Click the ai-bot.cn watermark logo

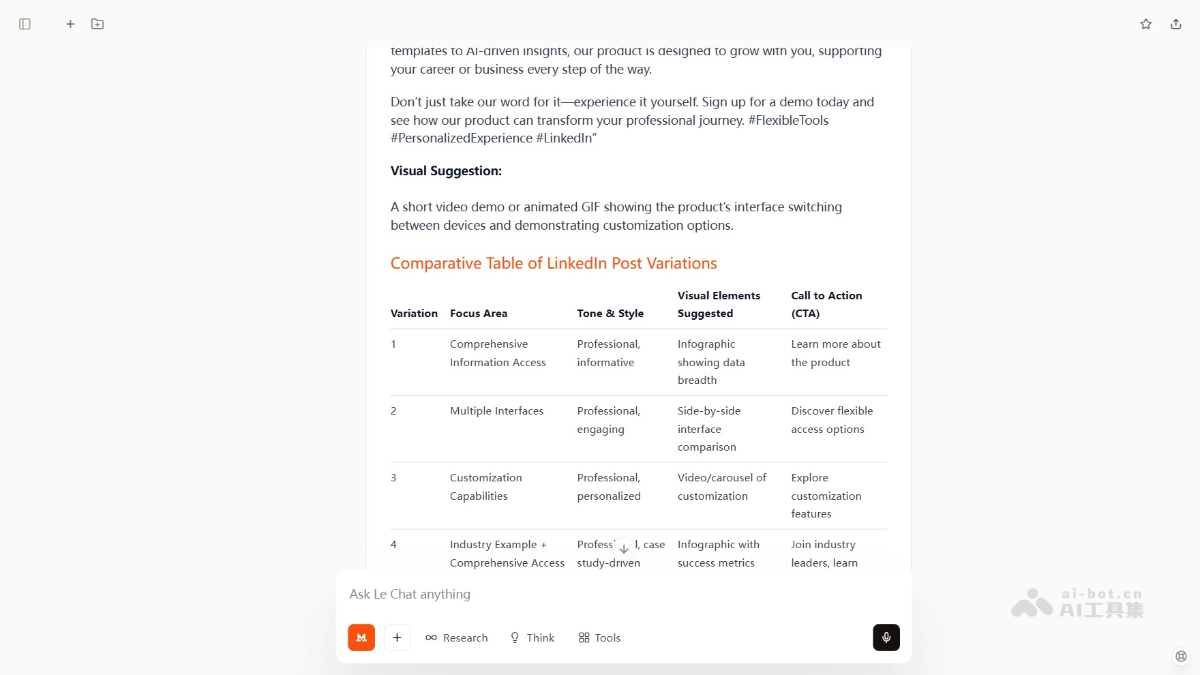[1078, 602]
